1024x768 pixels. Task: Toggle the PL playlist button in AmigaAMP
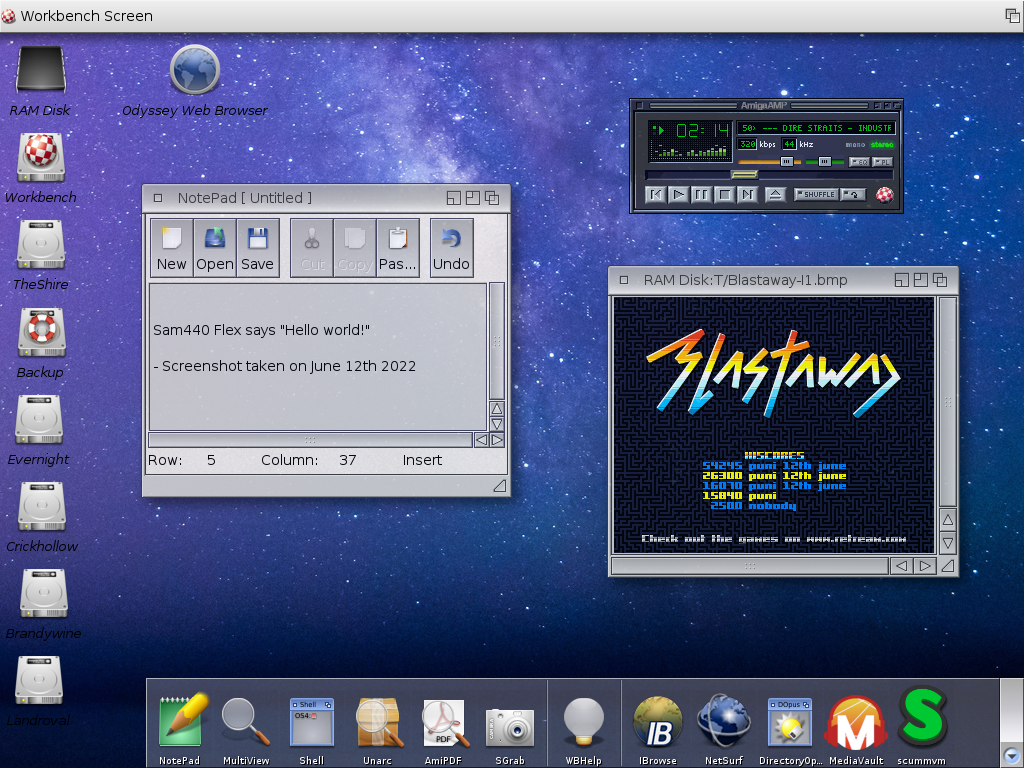coord(882,162)
